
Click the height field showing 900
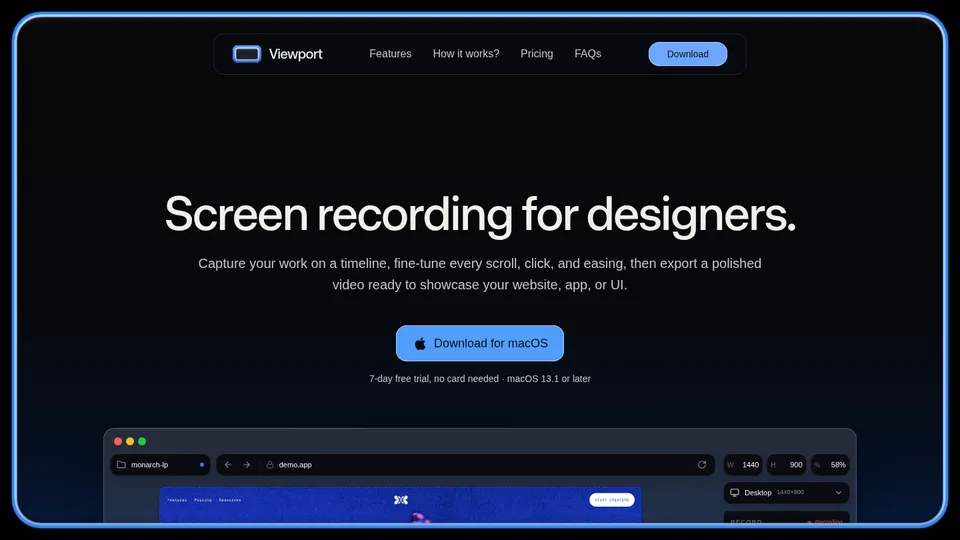[x=786, y=465]
